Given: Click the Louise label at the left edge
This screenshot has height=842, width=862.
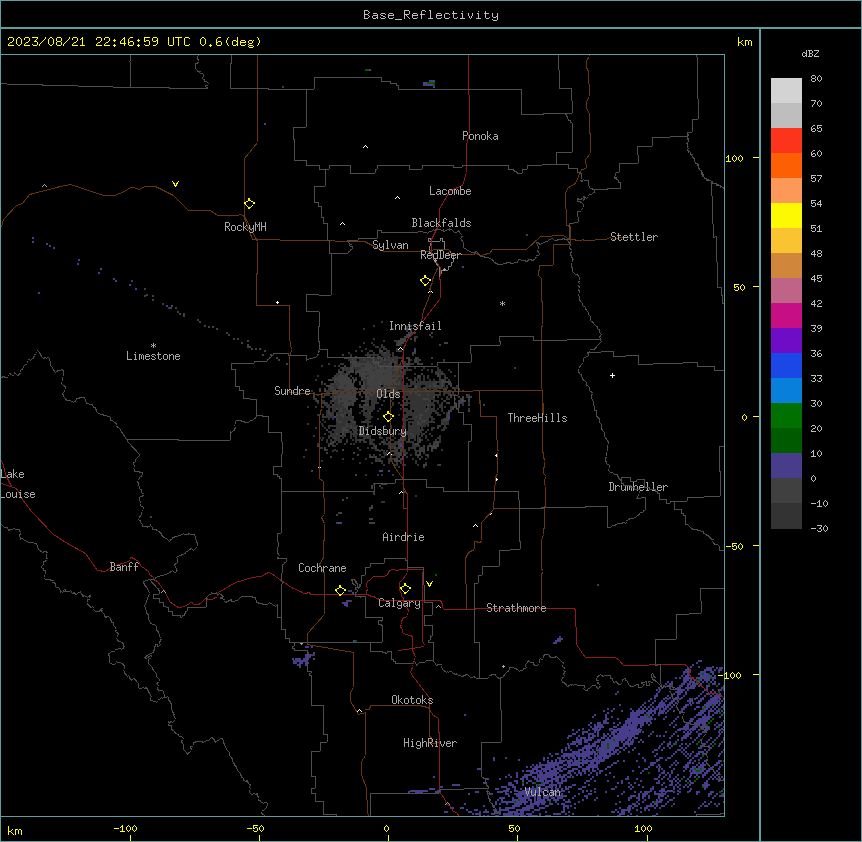Looking at the screenshot, I should (x=18, y=494).
